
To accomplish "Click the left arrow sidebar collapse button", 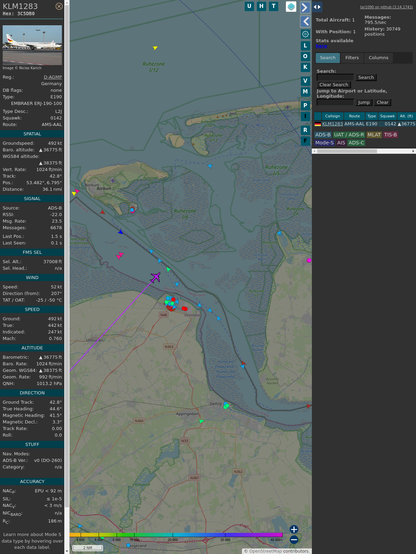I will (x=305, y=21).
